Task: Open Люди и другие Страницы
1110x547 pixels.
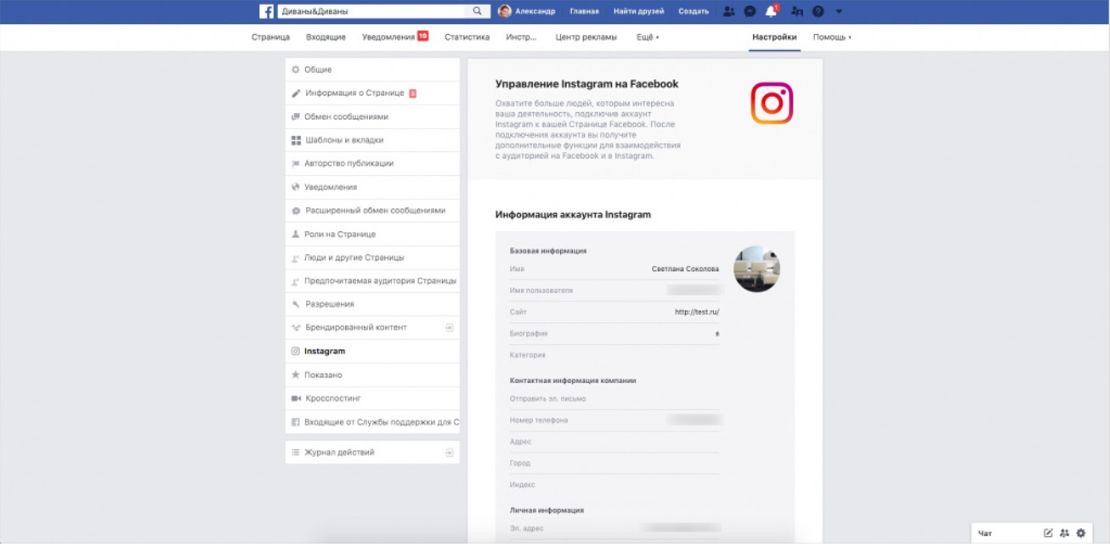Action: click(372, 258)
